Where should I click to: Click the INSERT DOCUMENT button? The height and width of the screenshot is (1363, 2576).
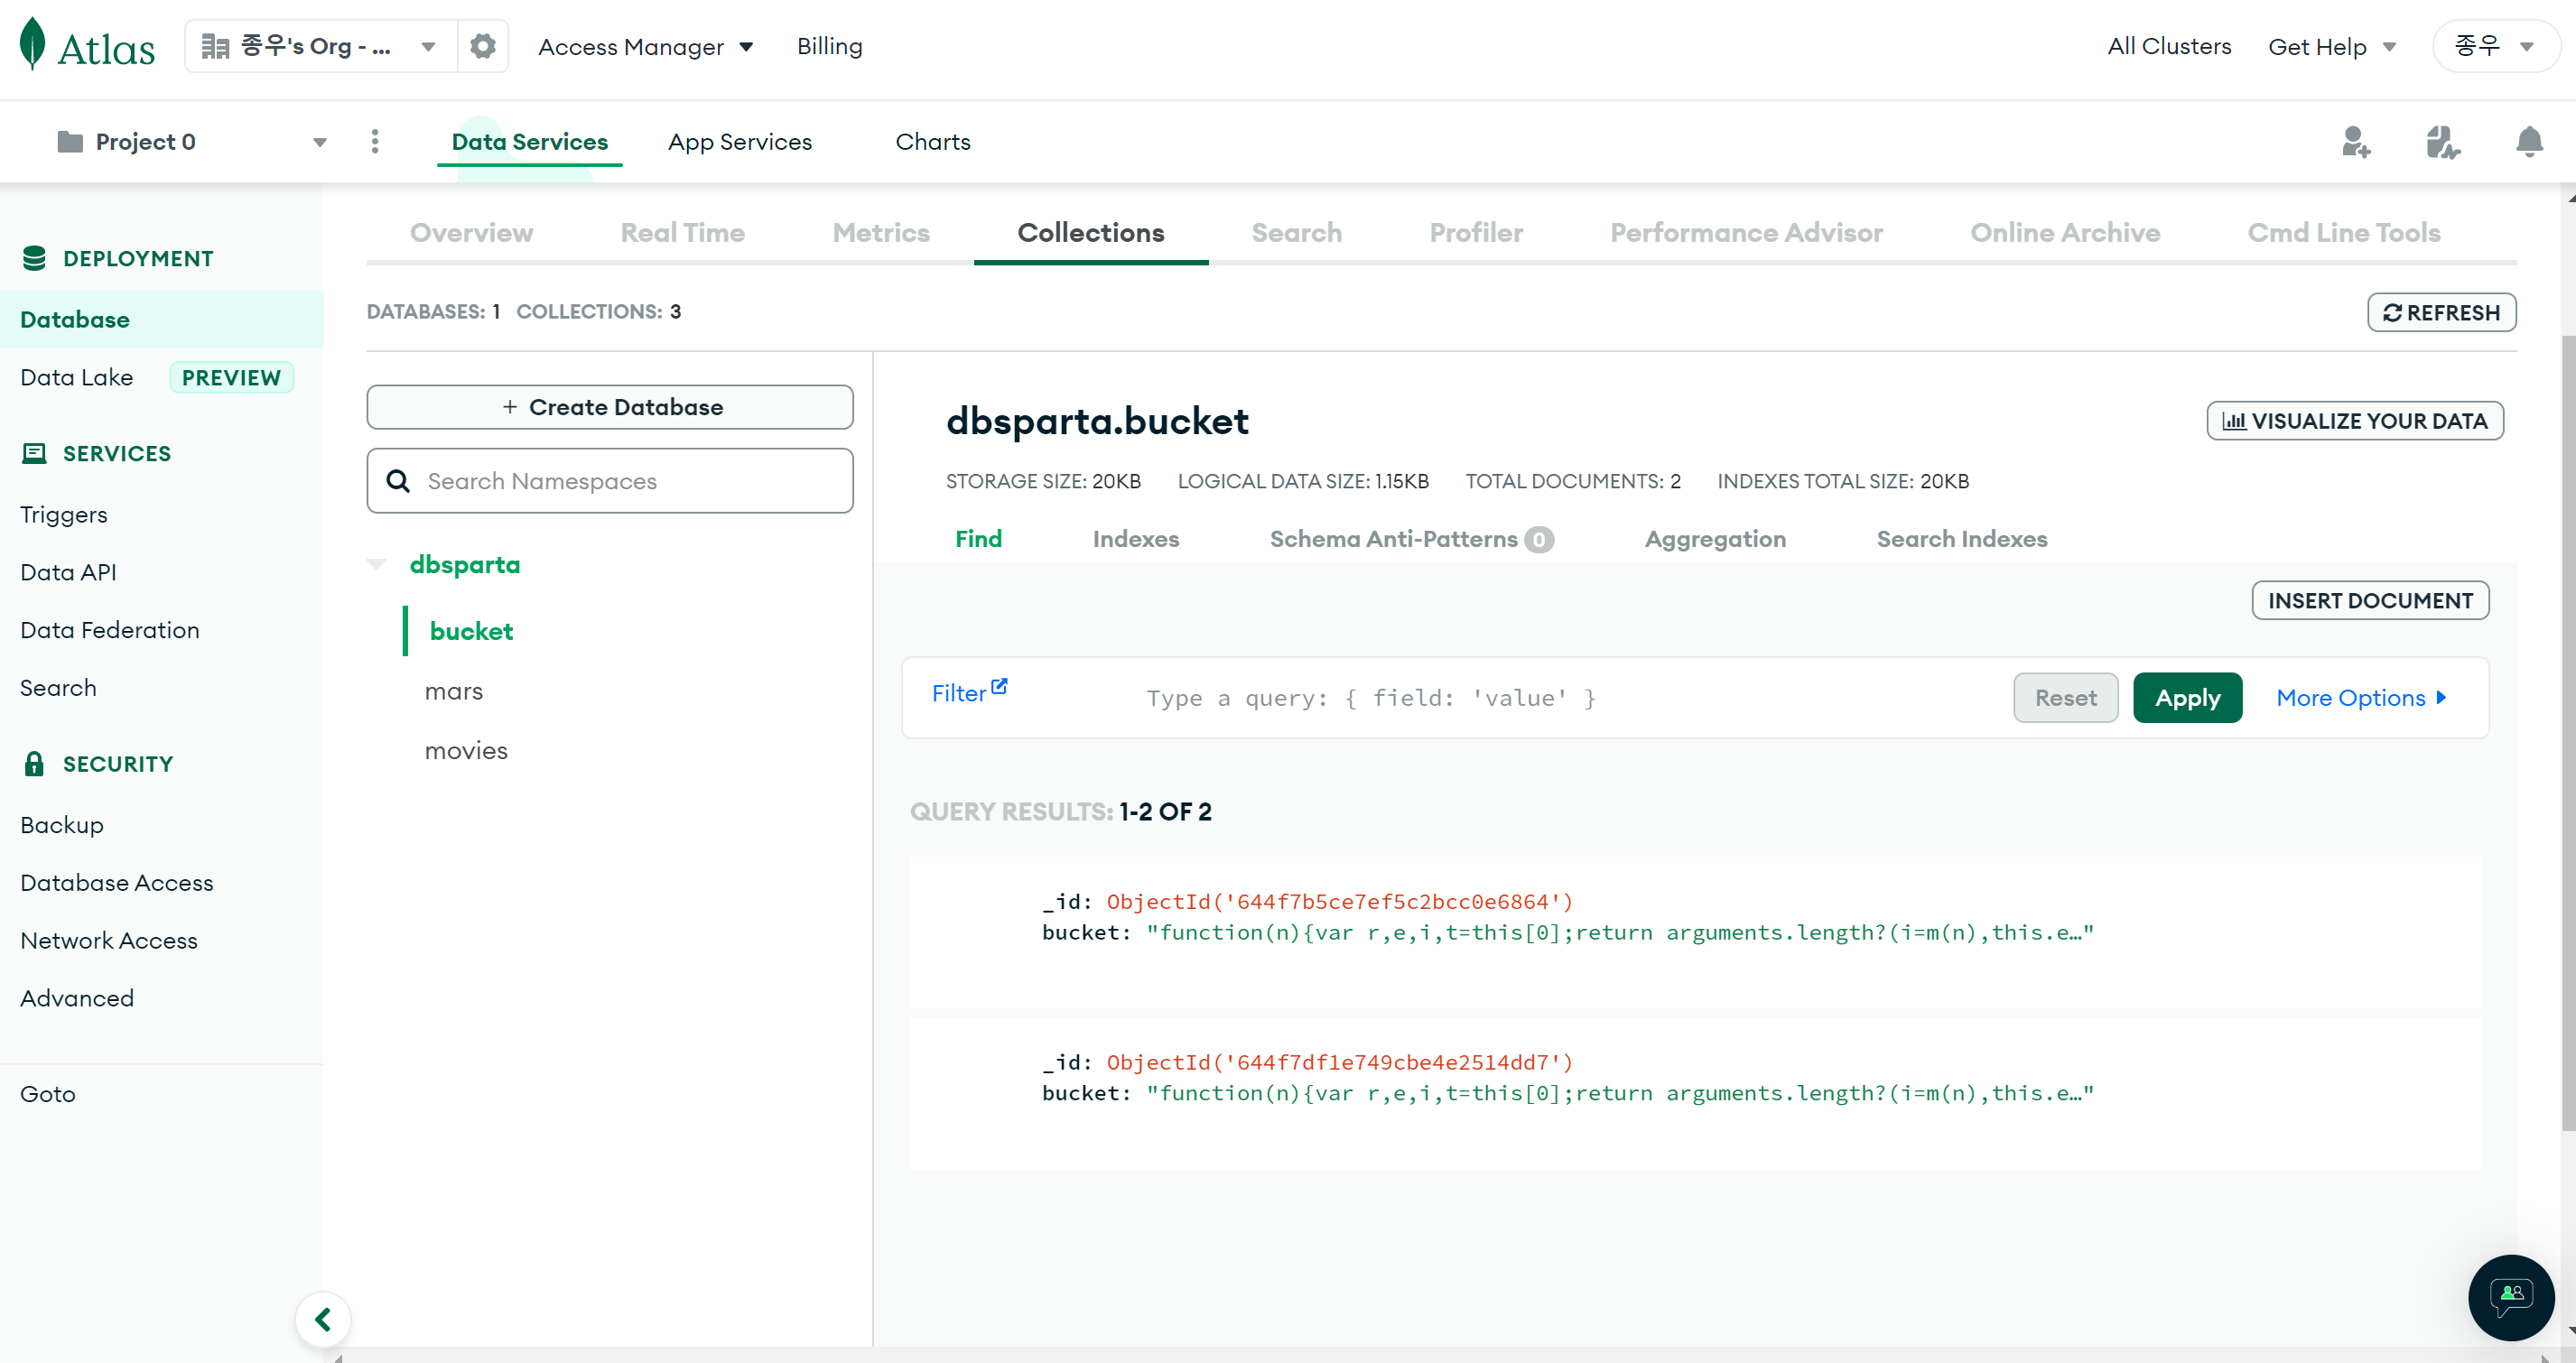[2370, 601]
